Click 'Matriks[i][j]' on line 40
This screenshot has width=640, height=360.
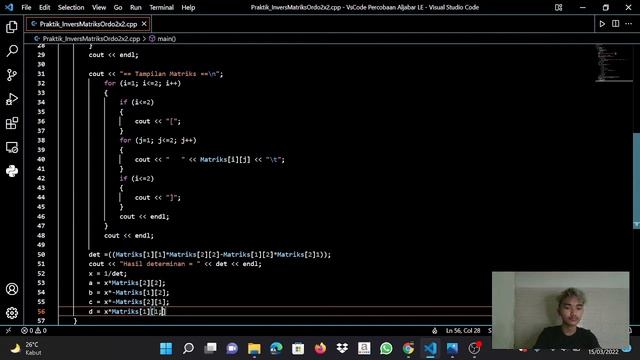click(225, 160)
